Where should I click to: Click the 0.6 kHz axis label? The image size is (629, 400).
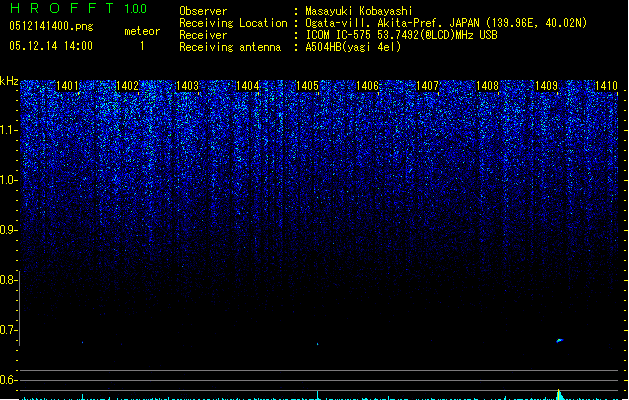[8, 380]
